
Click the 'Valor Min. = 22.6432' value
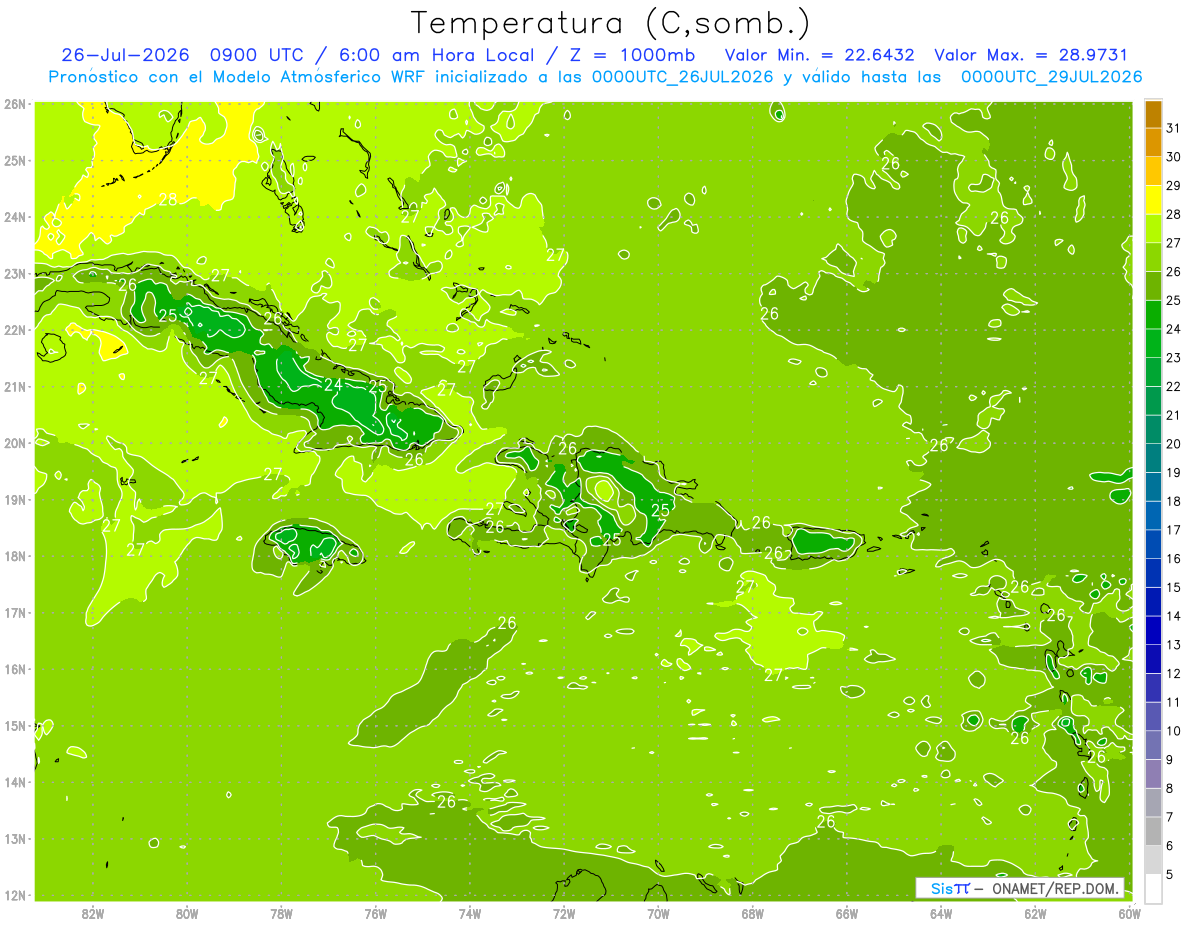click(x=819, y=55)
